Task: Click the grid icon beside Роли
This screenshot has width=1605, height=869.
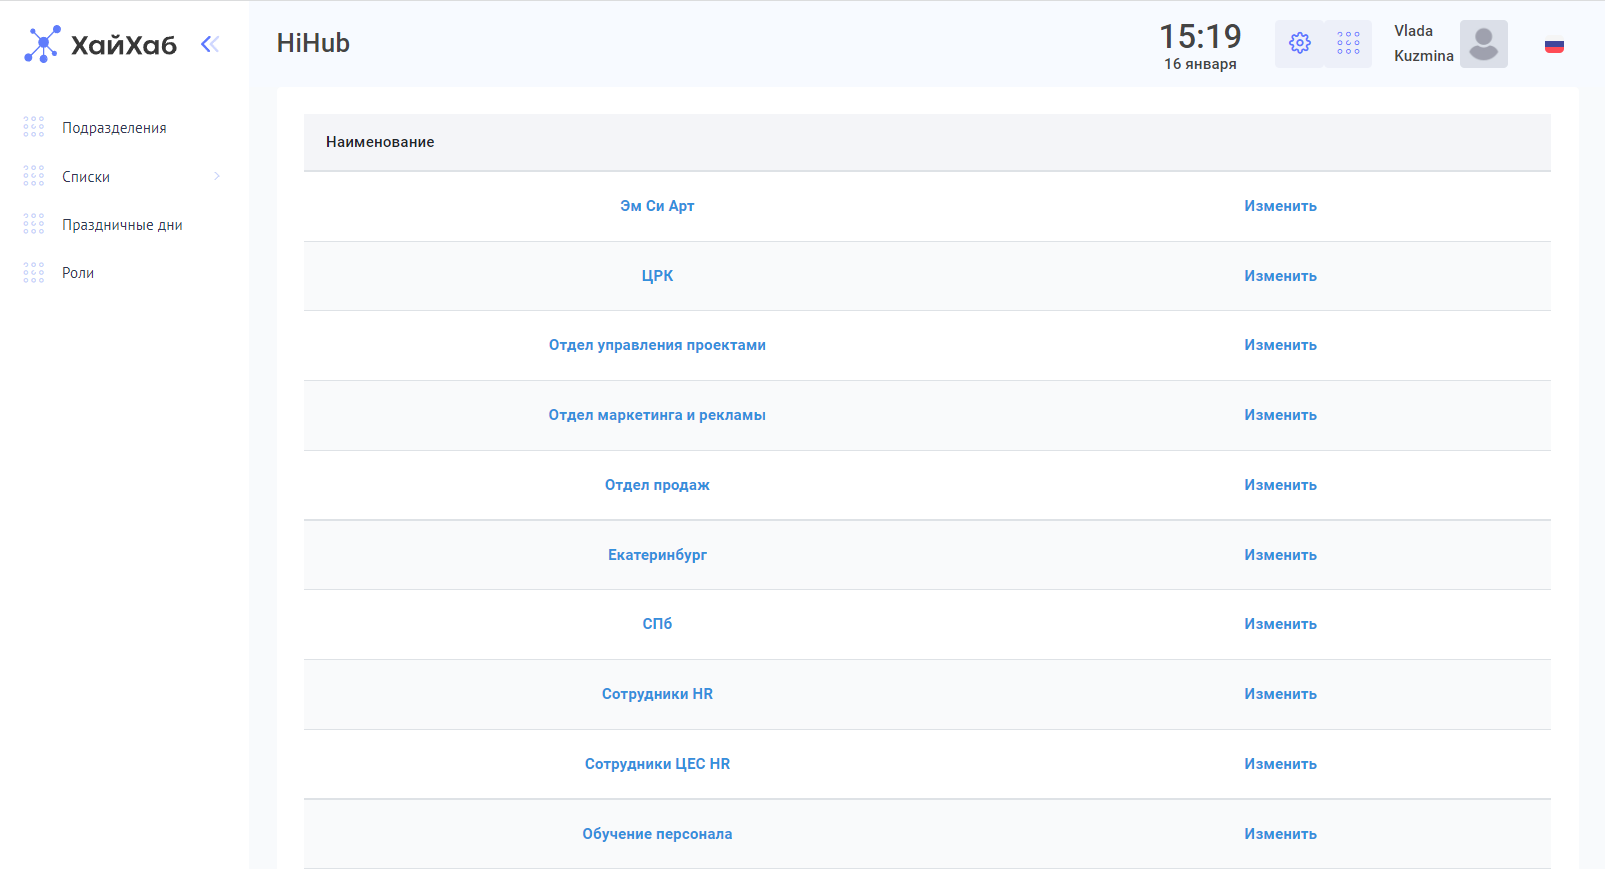Action: pyautogui.click(x=34, y=272)
